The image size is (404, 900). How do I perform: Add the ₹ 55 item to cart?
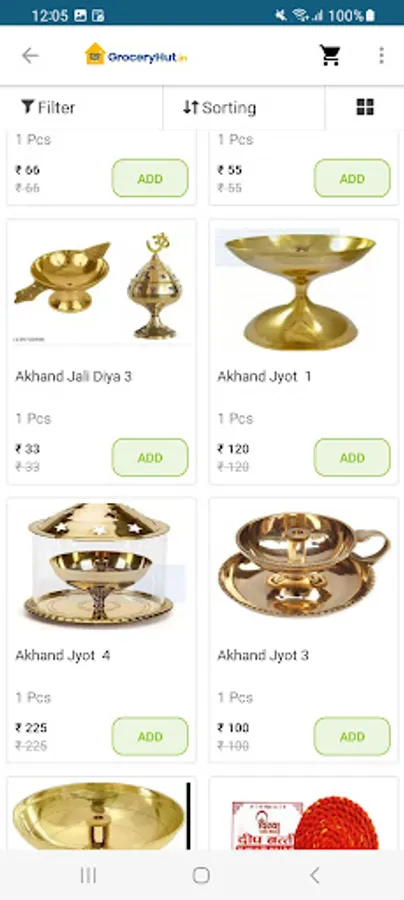352,179
